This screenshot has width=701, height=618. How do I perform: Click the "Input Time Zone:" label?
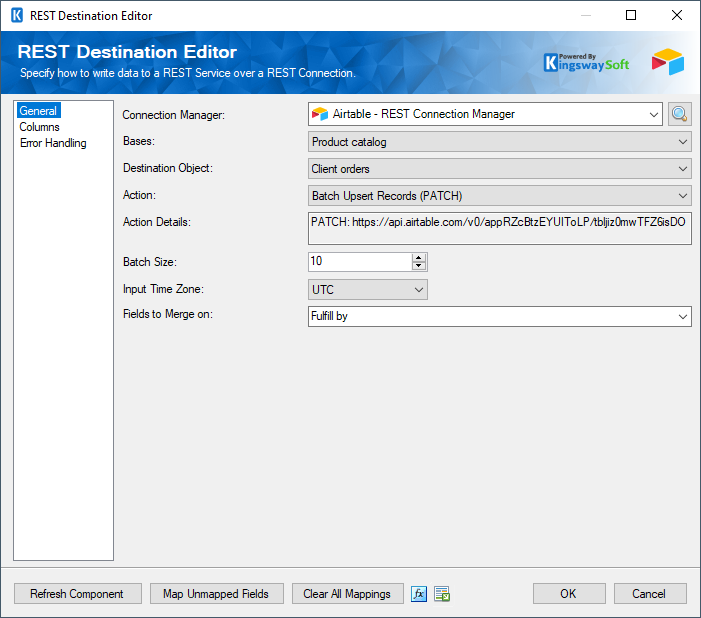tap(163, 289)
